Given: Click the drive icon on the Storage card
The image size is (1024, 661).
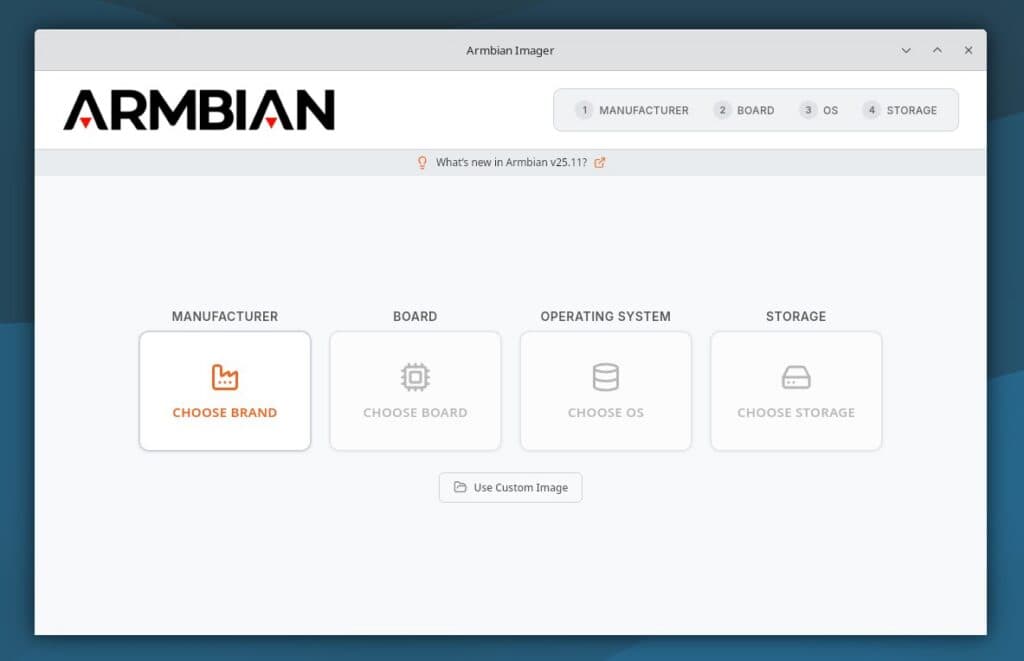Looking at the screenshot, I should point(795,377).
